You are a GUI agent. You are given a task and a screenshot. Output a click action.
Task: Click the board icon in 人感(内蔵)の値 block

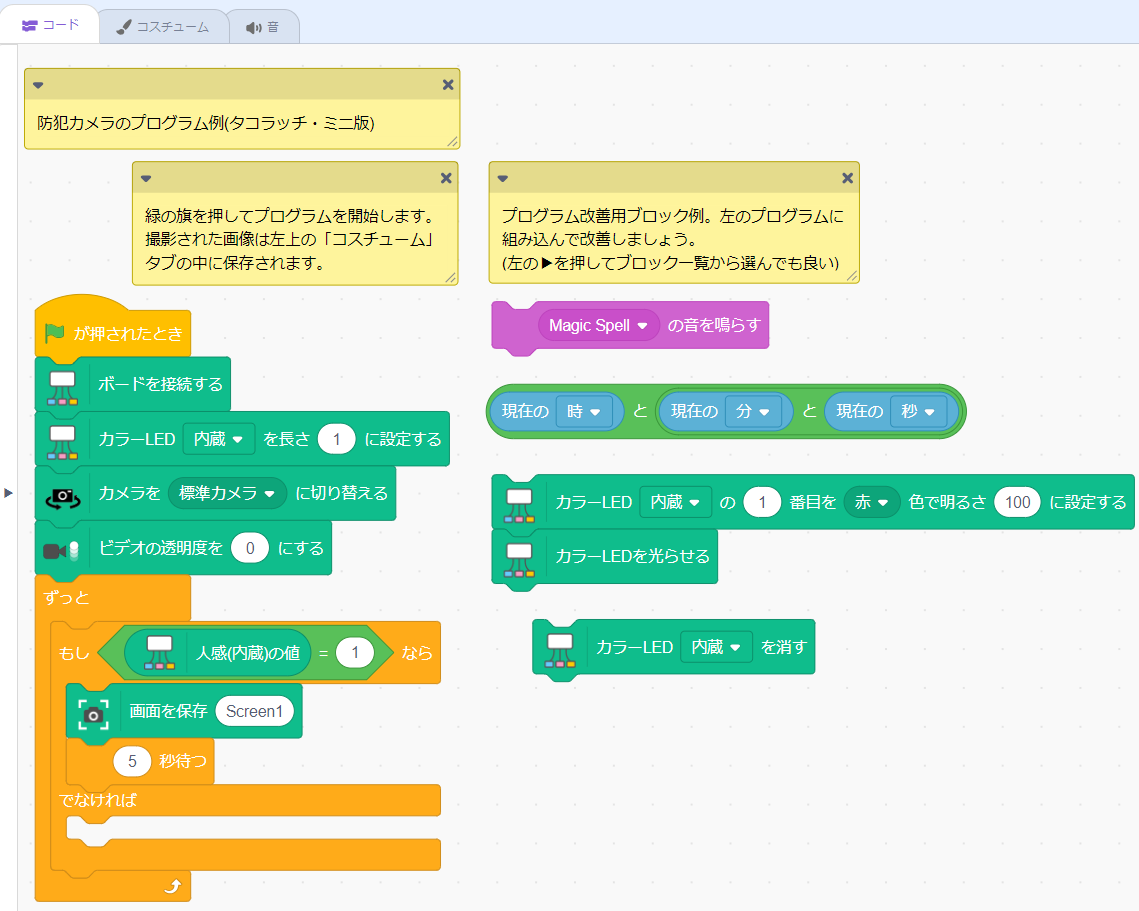tap(160, 653)
